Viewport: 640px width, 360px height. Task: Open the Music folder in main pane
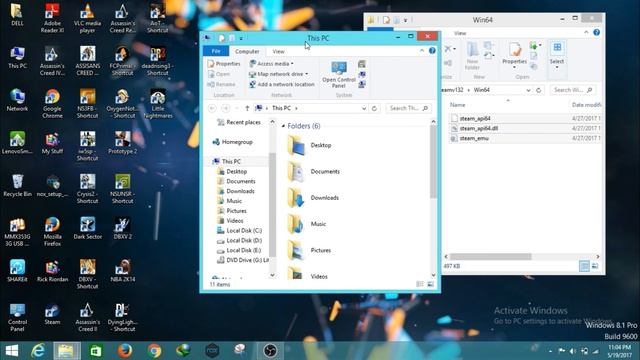307,224
